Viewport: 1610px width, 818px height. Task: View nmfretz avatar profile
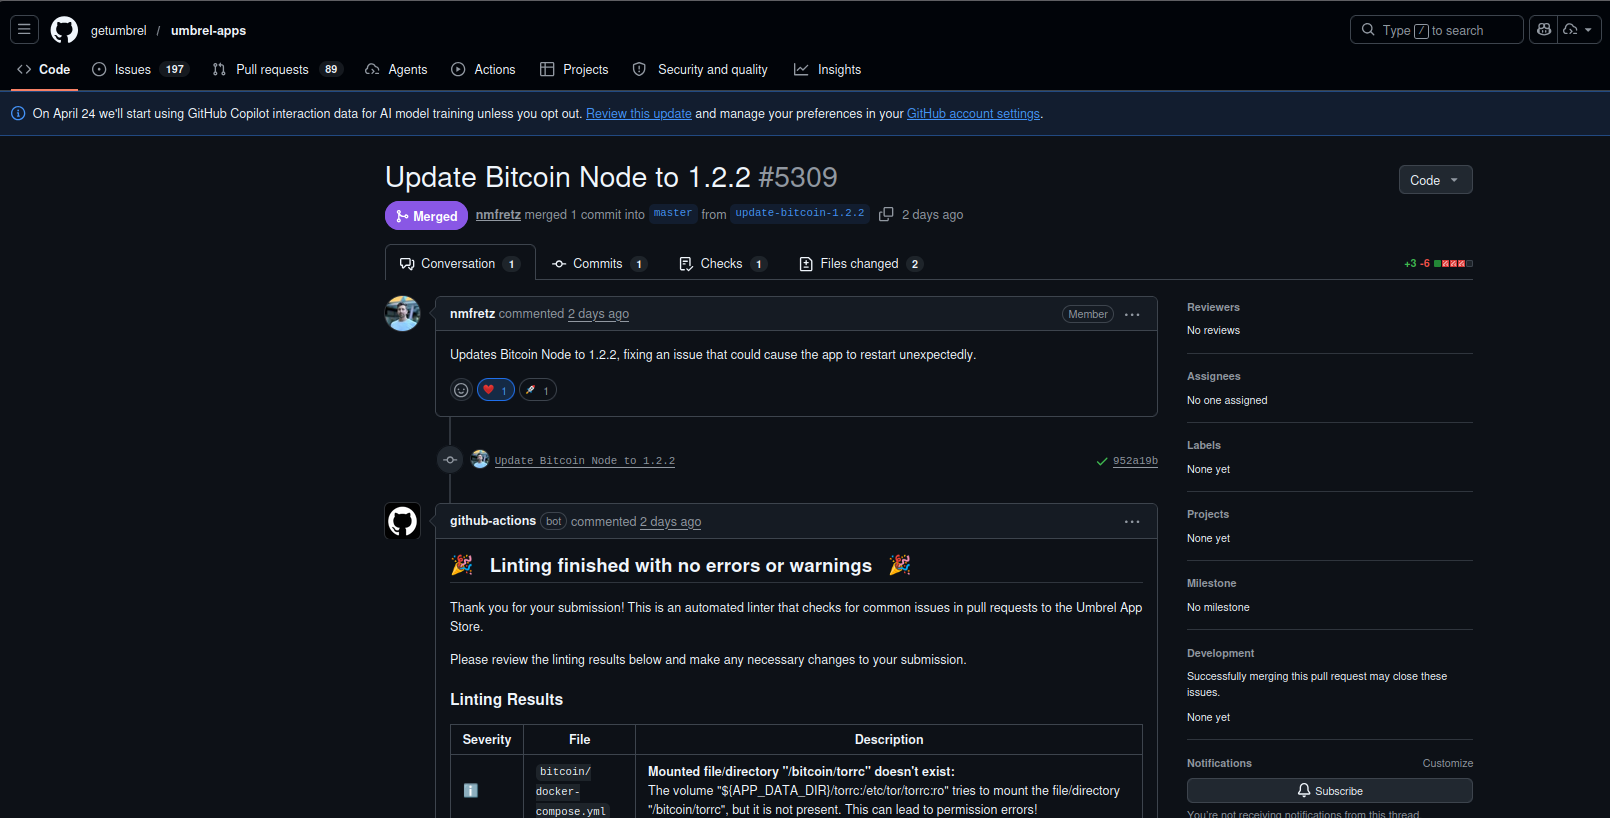402,313
